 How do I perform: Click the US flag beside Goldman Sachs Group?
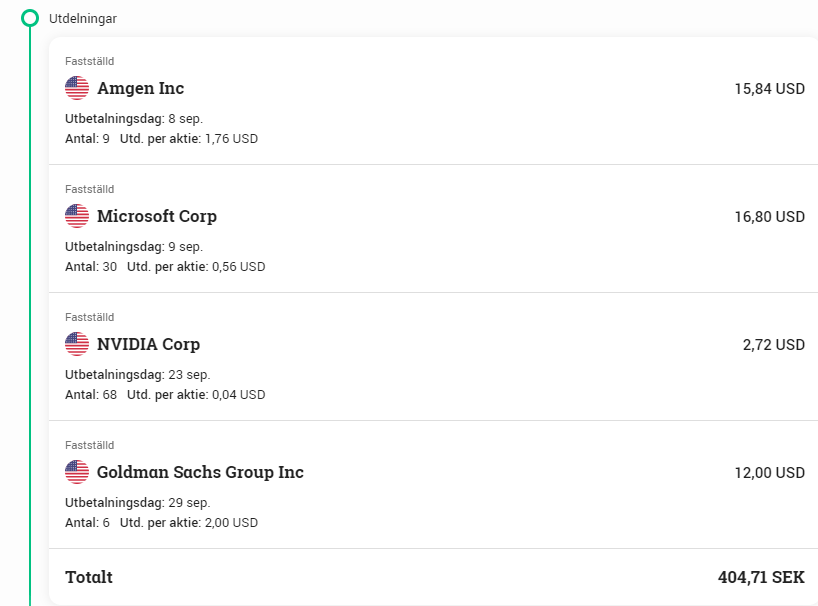pyautogui.click(x=77, y=472)
